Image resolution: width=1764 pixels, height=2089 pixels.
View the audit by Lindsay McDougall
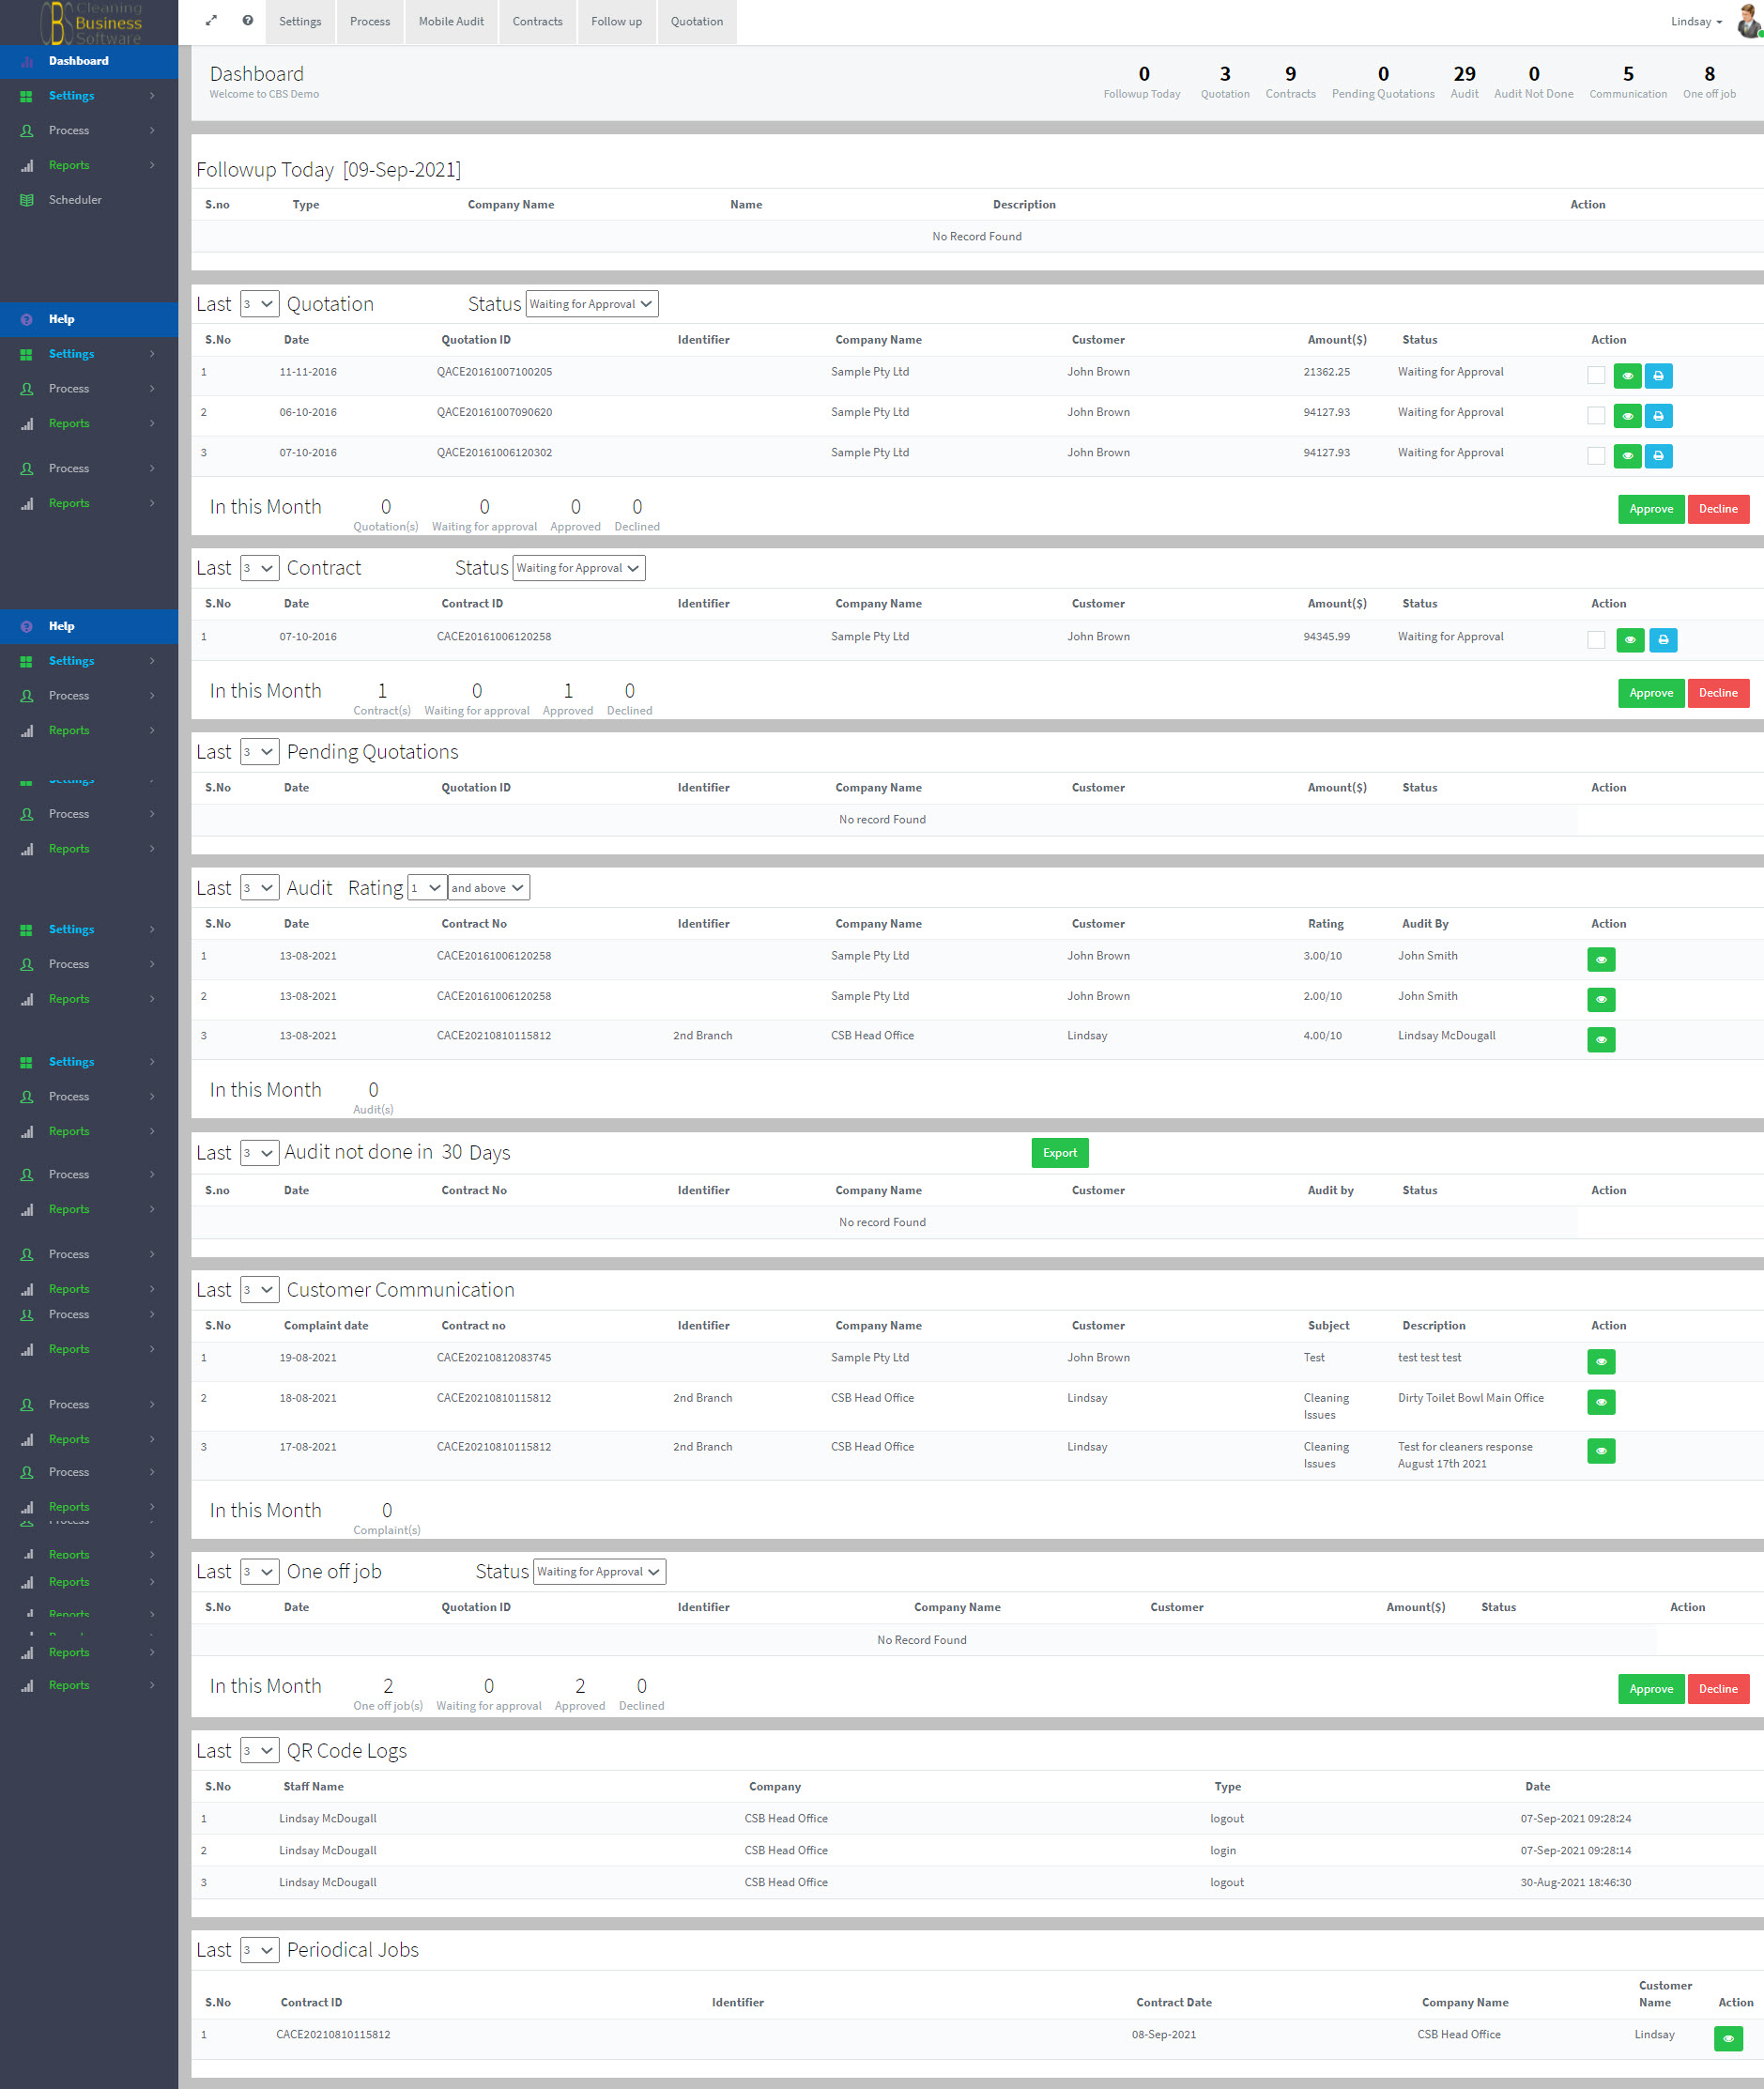(1601, 1039)
